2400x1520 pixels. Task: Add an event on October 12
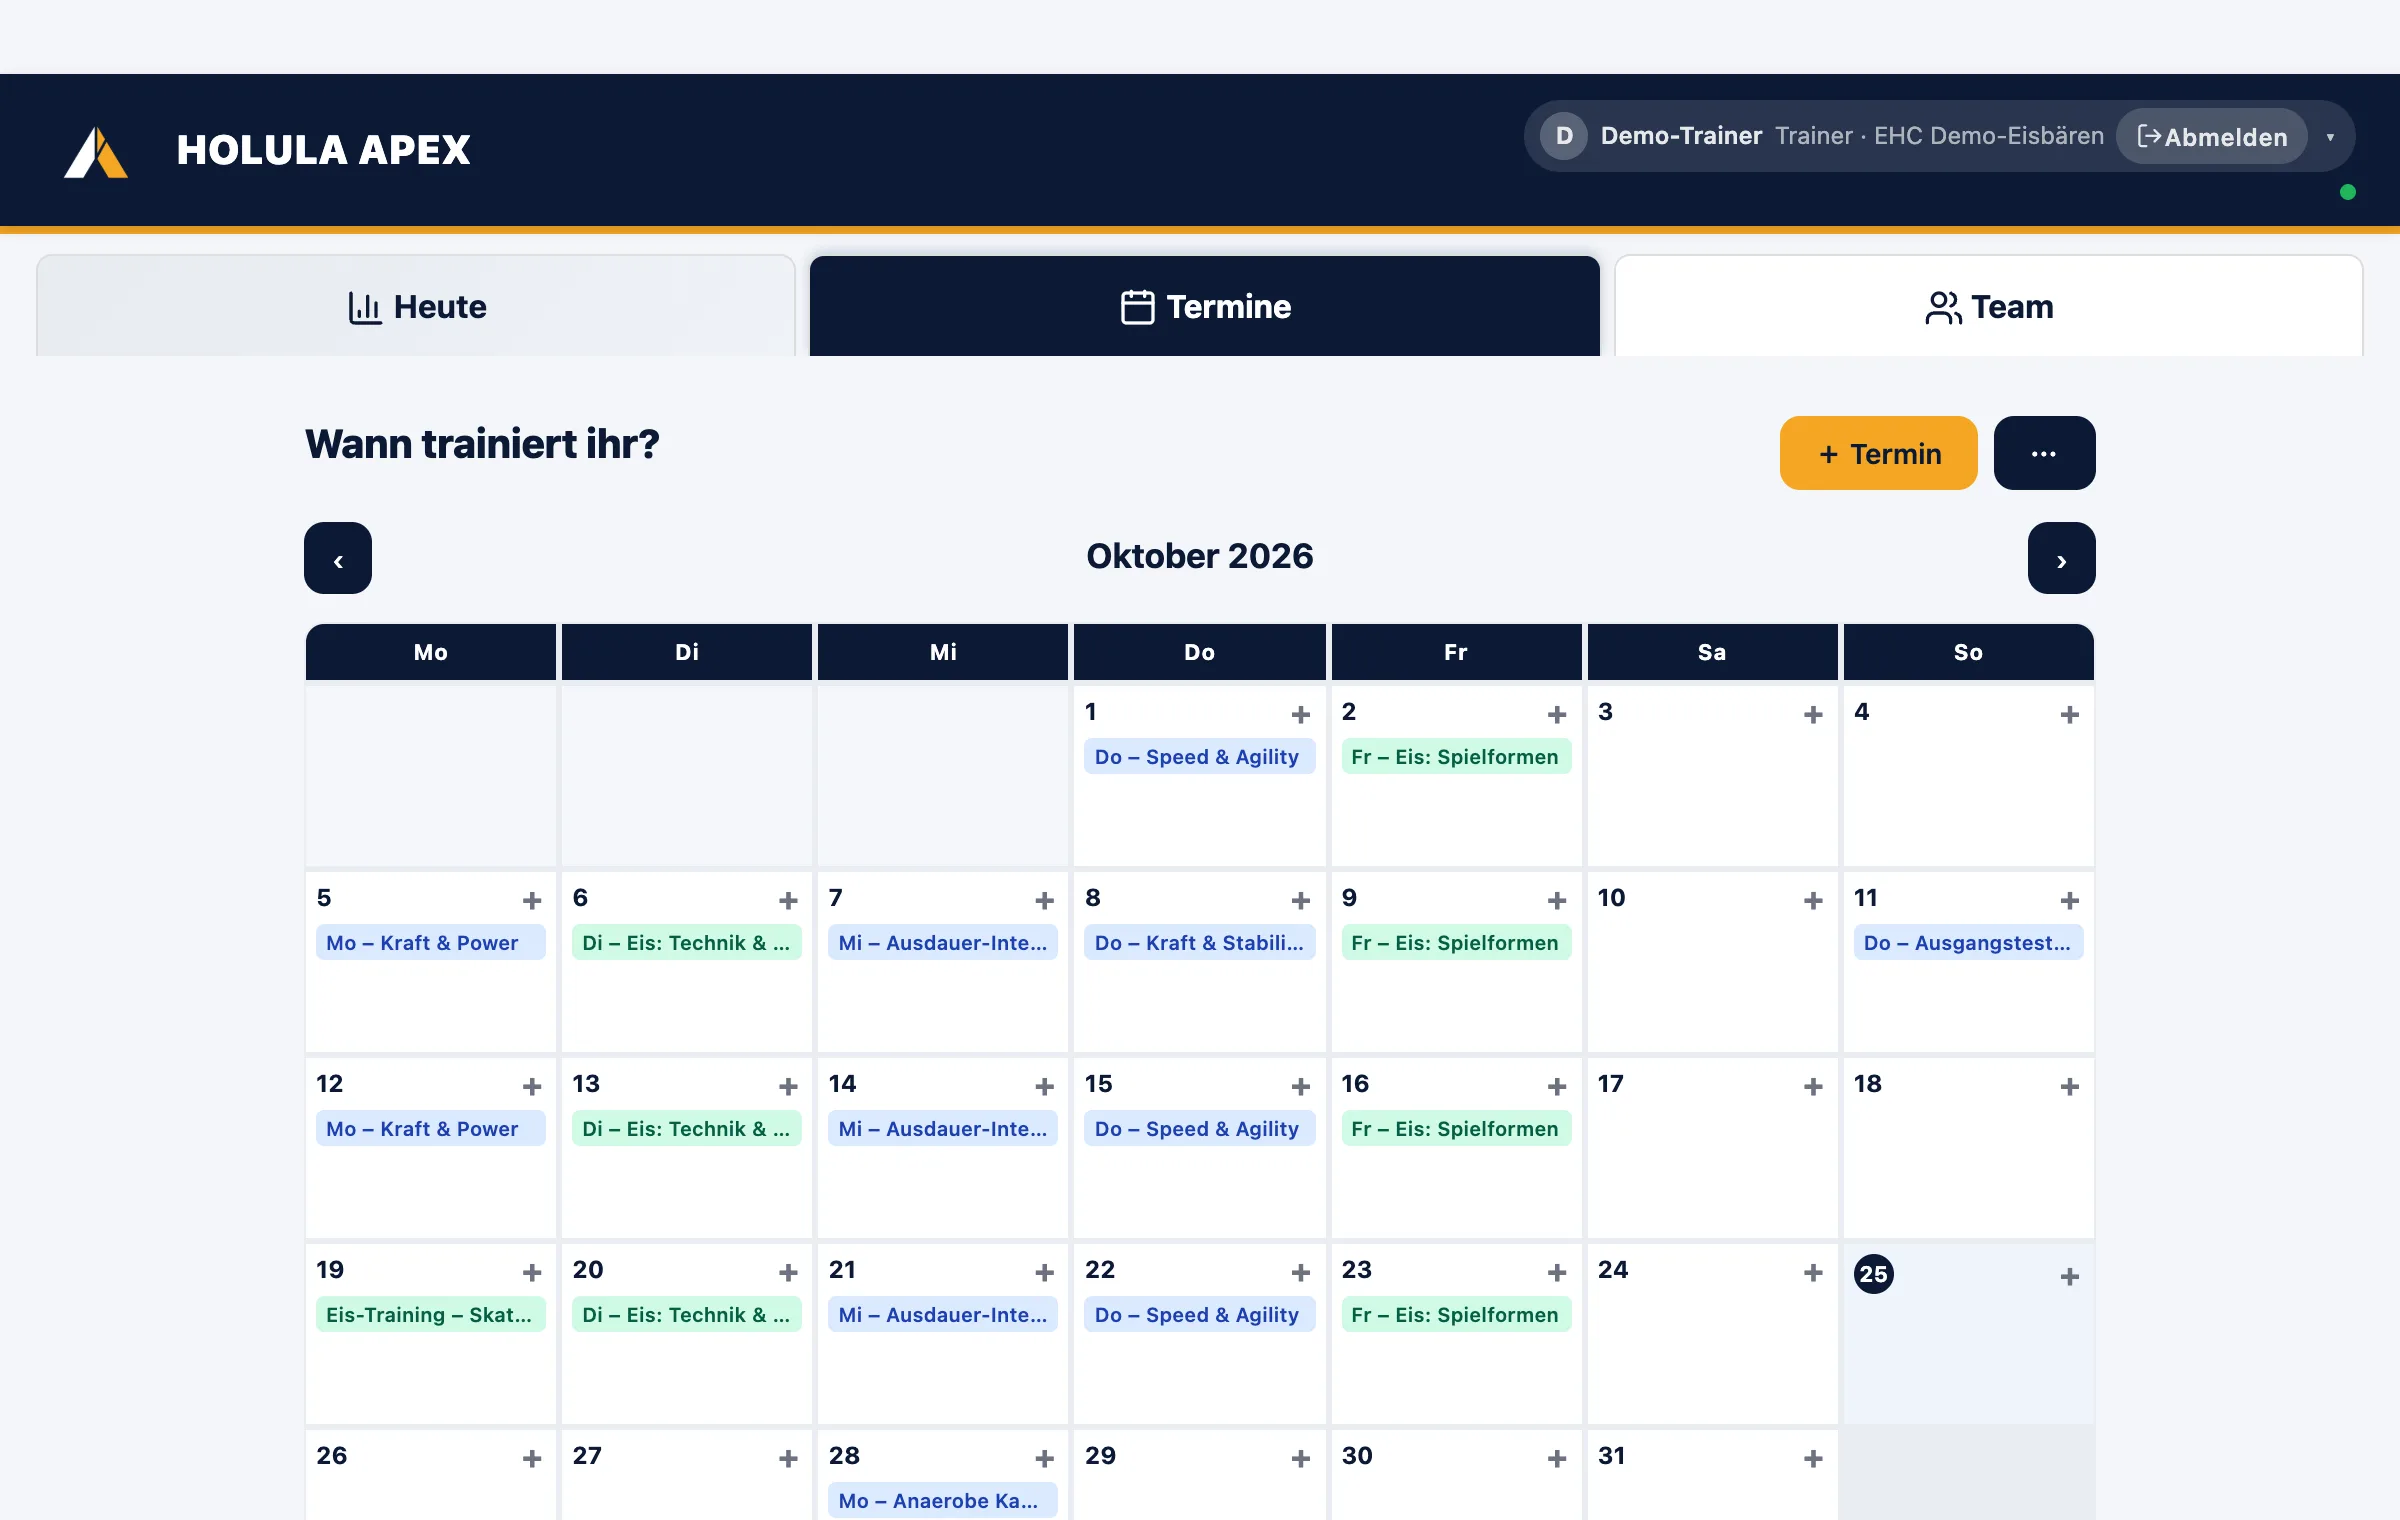[x=532, y=1086]
